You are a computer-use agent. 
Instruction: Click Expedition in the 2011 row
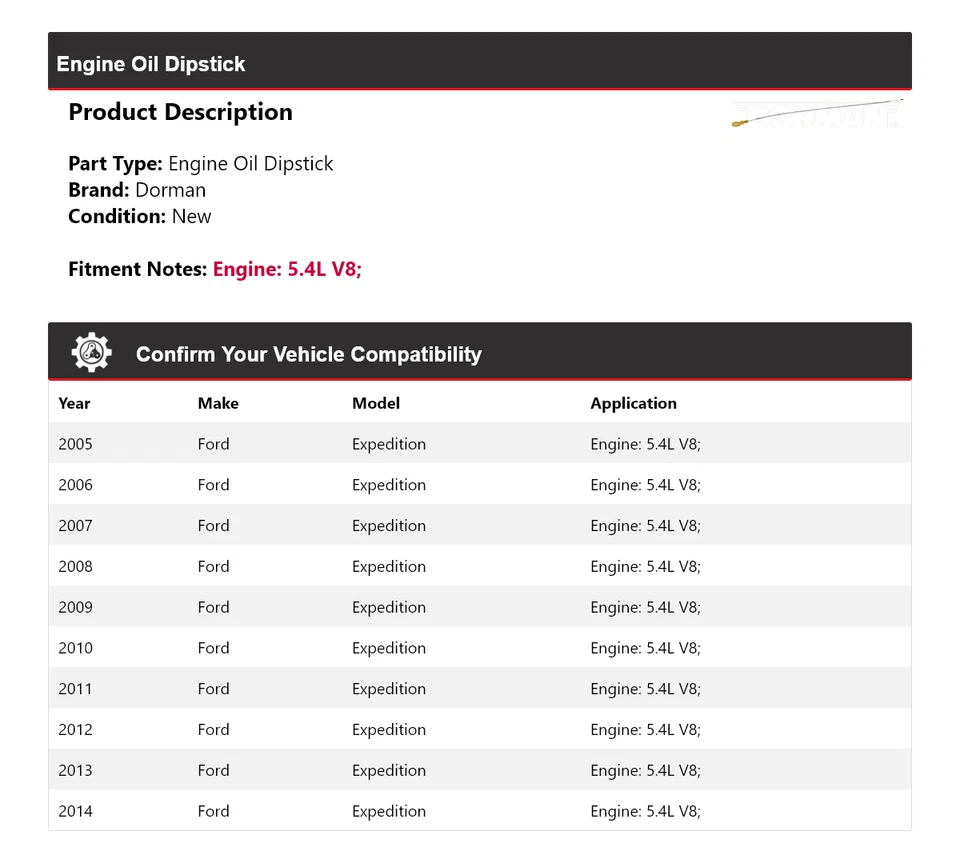tap(389, 689)
